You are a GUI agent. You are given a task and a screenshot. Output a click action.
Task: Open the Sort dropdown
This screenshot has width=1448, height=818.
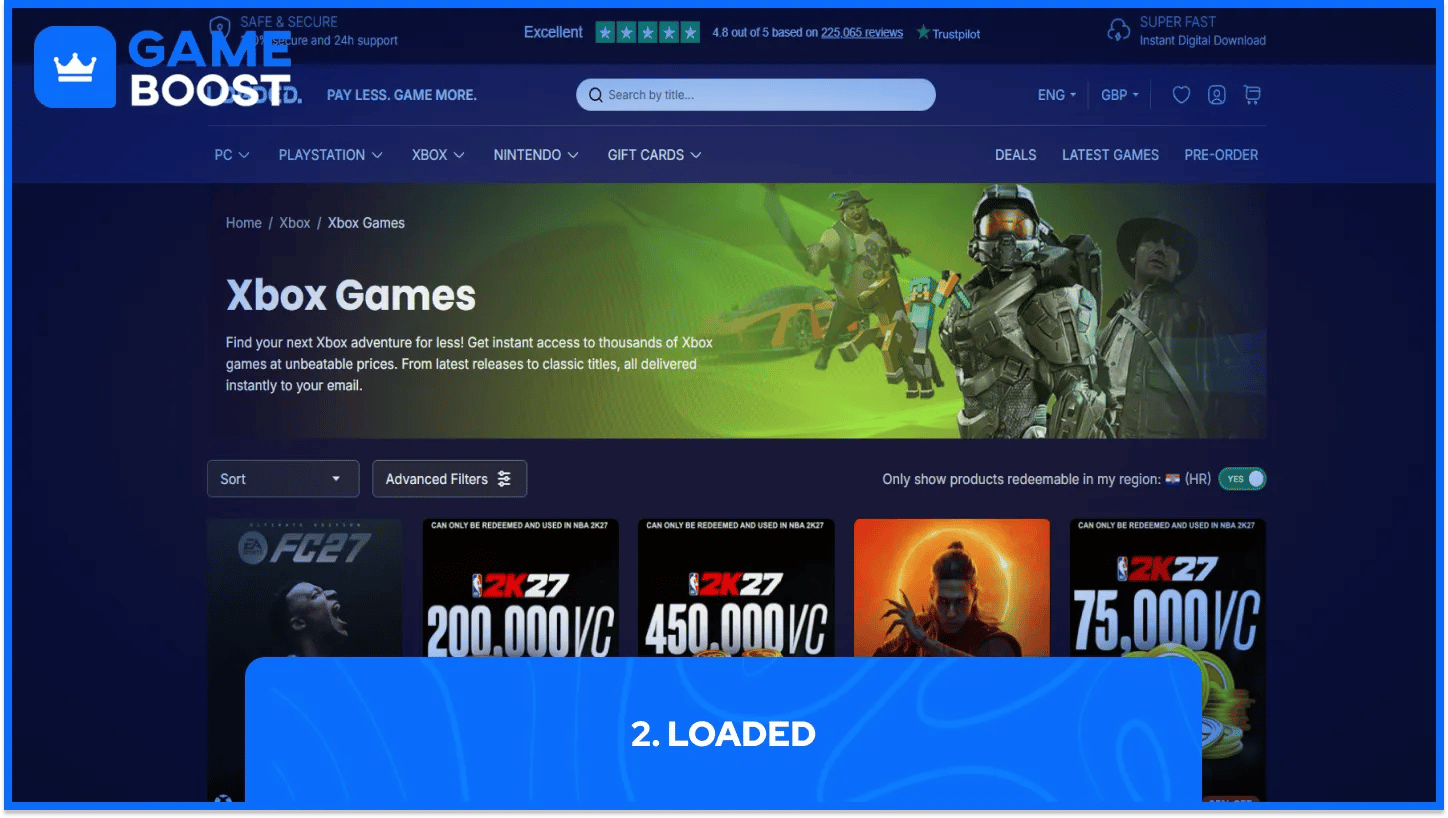click(283, 479)
